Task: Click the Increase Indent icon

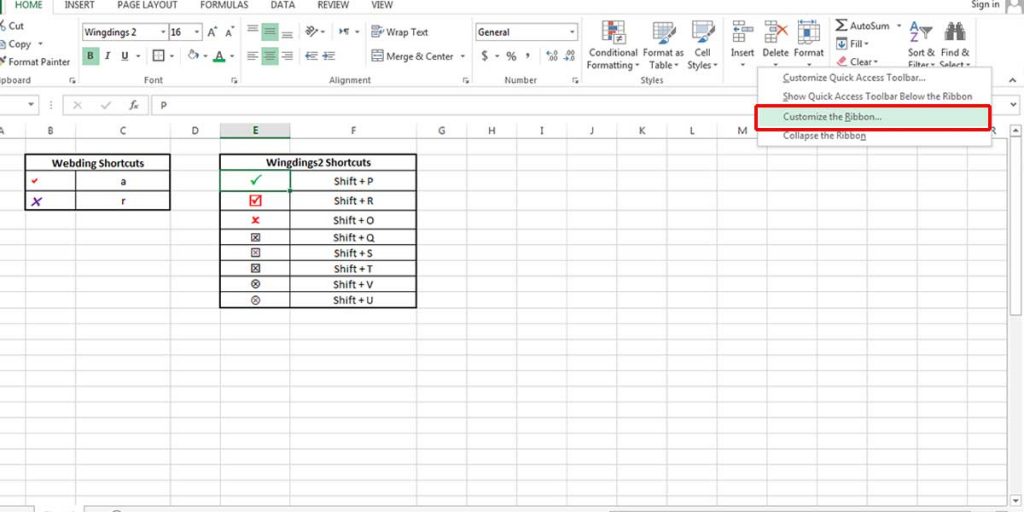Action: [x=328, y=56]
